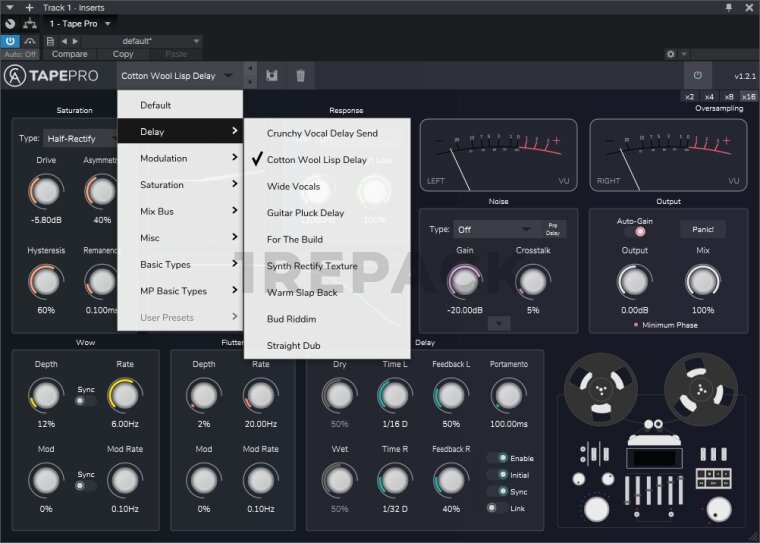
Task: Click the delete preset trash icon
Action: pyautogui.click(x=300, y=75)
